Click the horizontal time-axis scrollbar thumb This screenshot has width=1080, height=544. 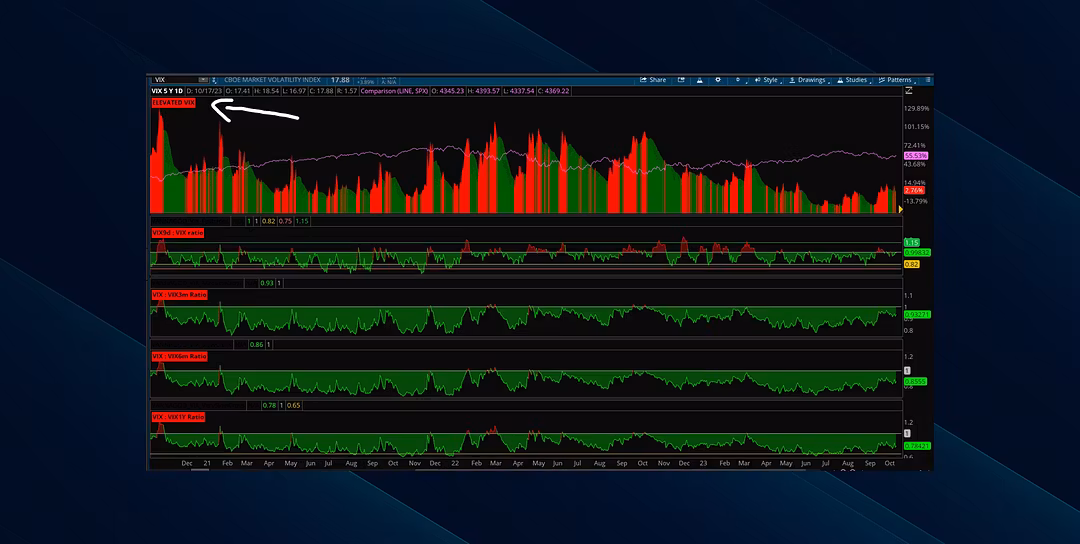point(200,470)
